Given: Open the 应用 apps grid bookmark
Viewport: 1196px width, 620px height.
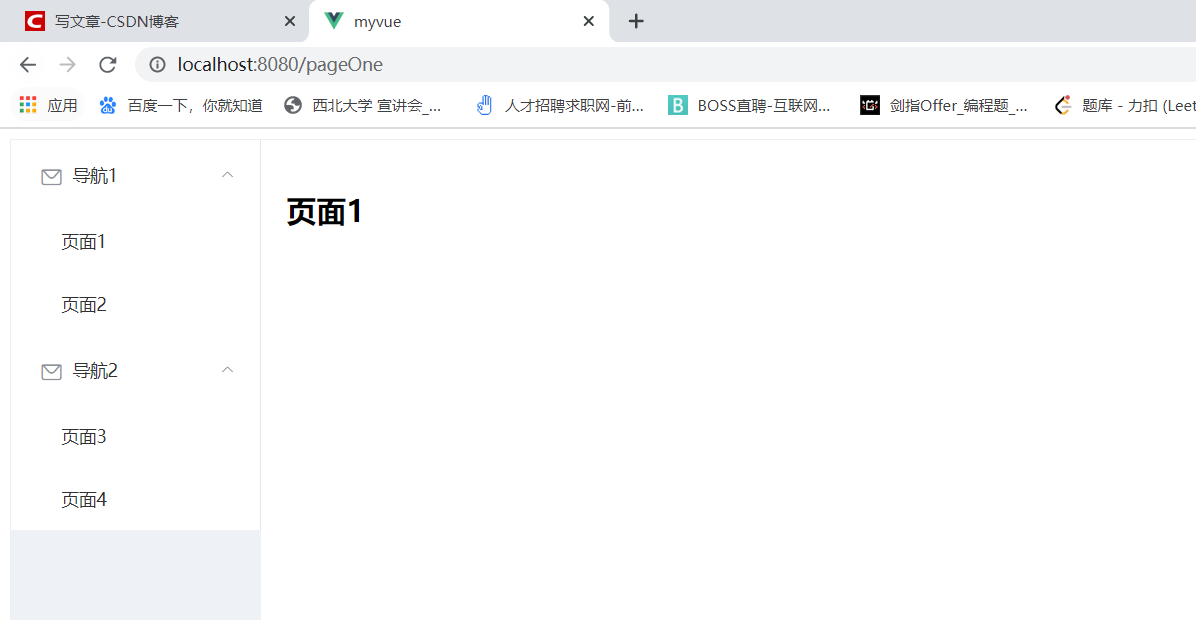Looking at the screenshot, I should (49, 105).
